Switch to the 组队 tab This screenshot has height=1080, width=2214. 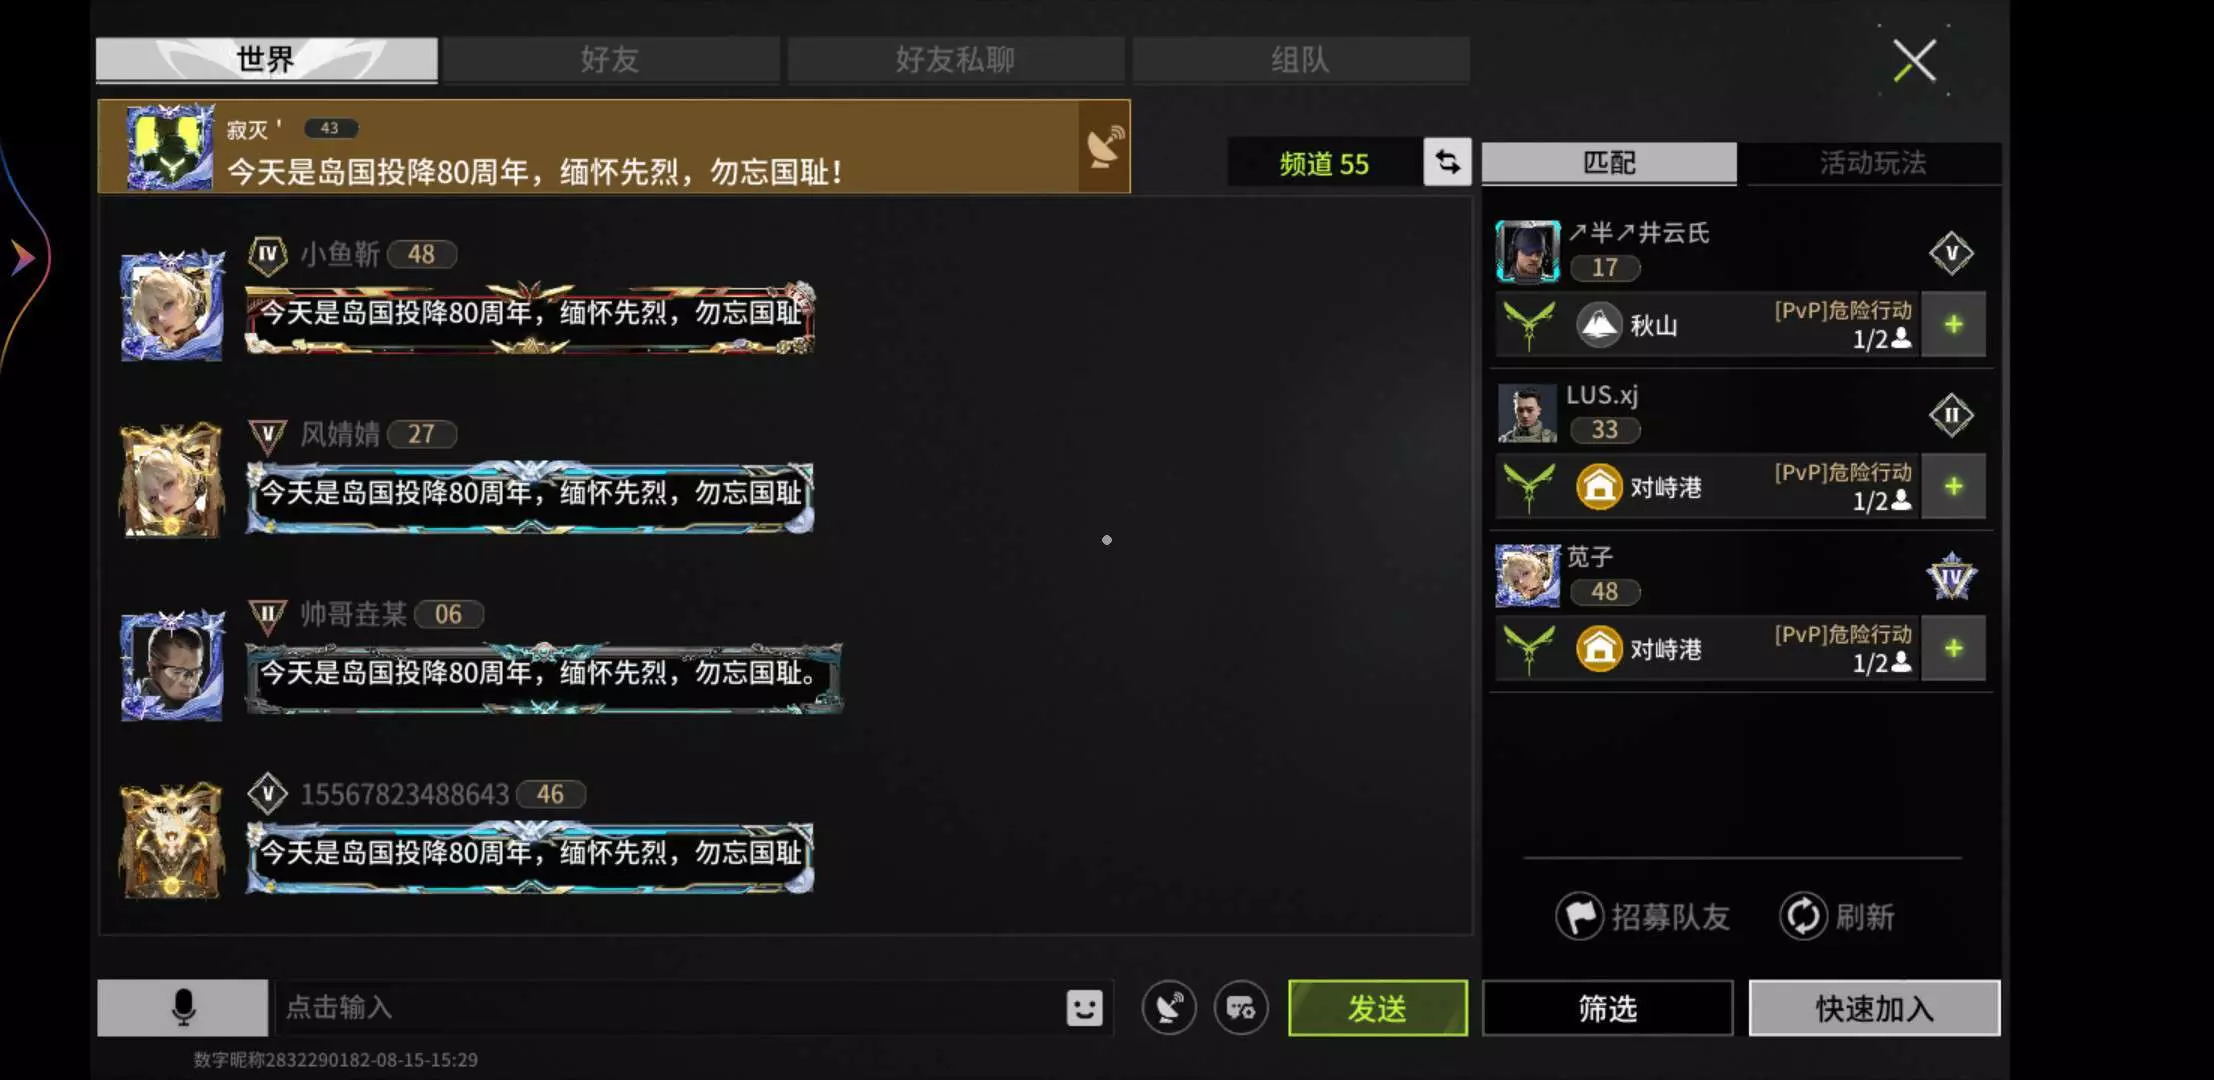1300,59
